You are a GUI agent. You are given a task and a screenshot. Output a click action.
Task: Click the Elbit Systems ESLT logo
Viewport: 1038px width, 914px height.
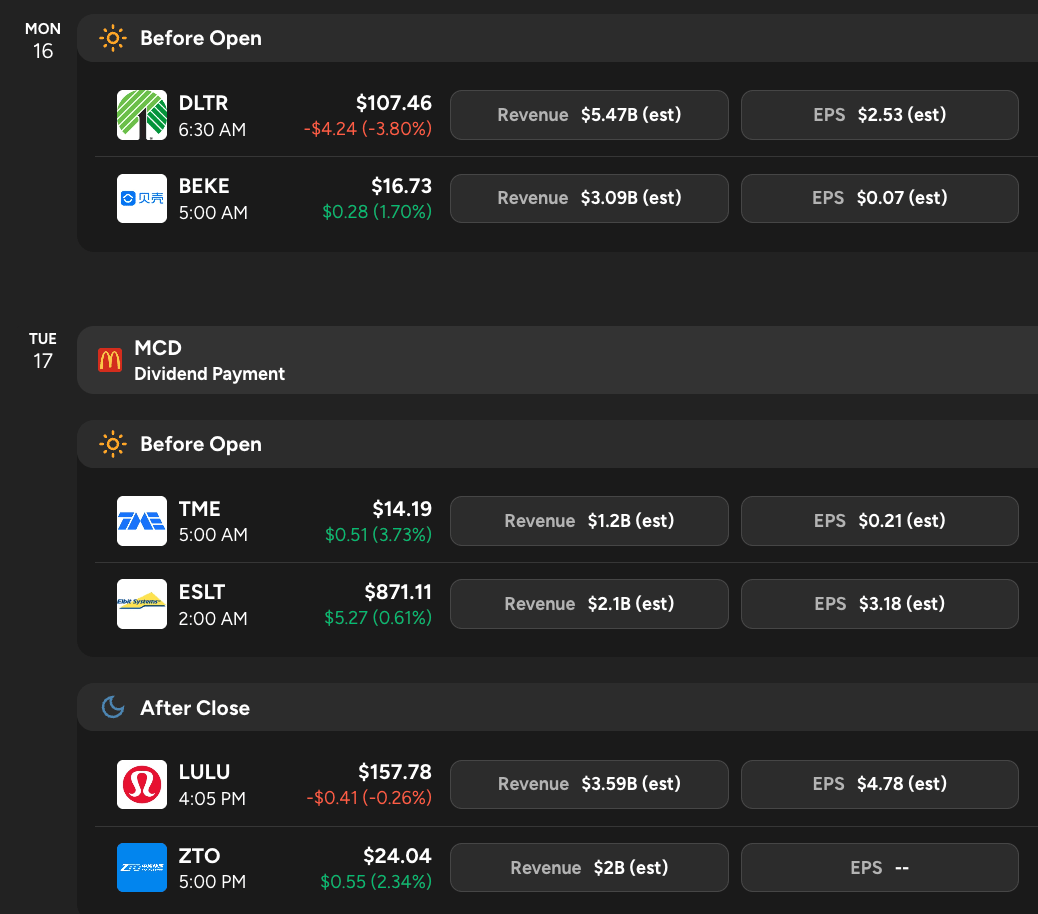142,604
